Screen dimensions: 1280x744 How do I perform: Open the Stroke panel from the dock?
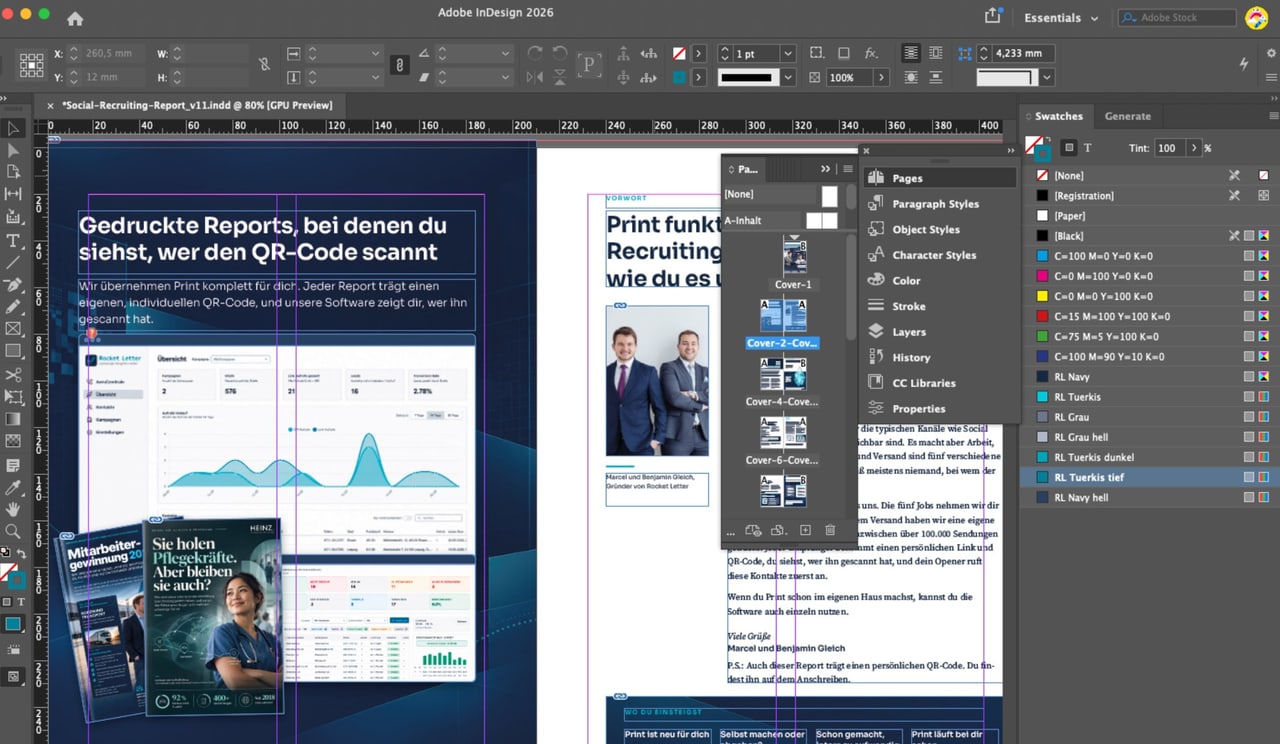coord(940,306)
